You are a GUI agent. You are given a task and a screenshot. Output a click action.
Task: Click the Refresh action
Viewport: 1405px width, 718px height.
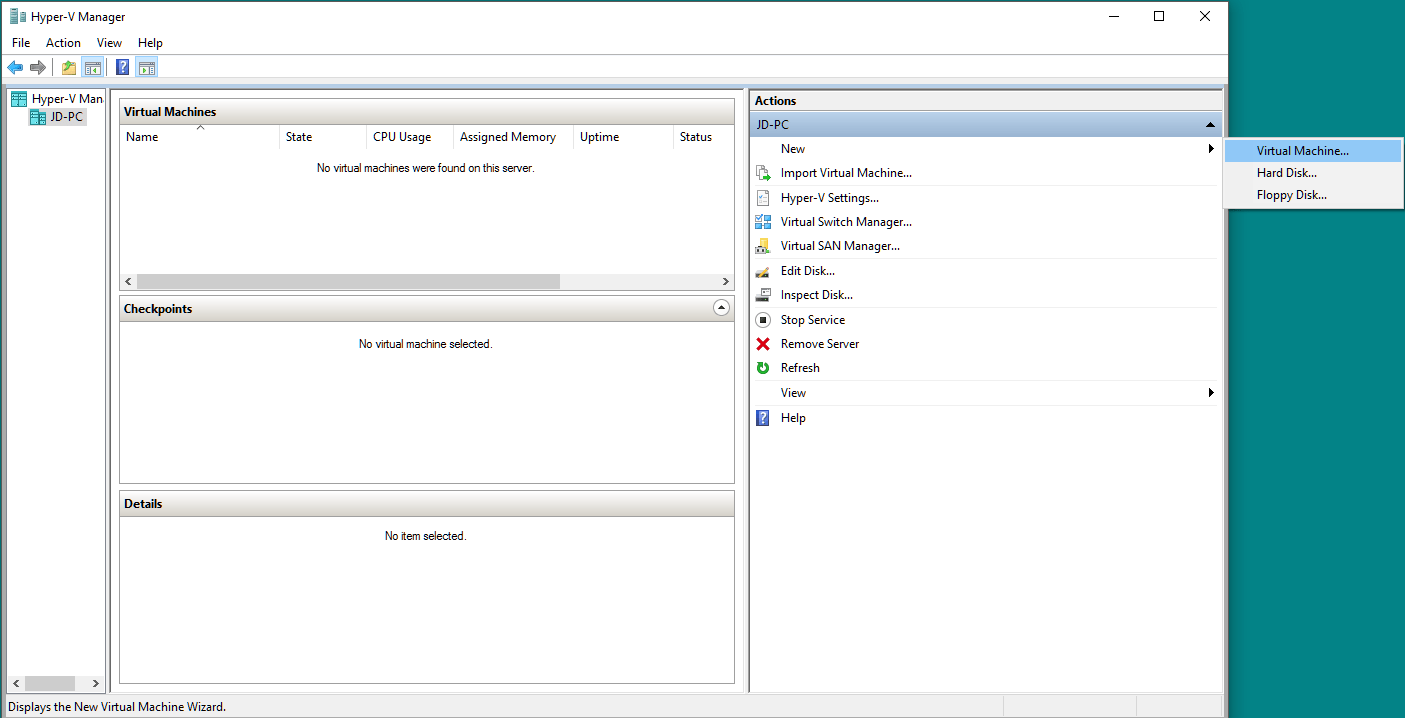pos(800,368)
